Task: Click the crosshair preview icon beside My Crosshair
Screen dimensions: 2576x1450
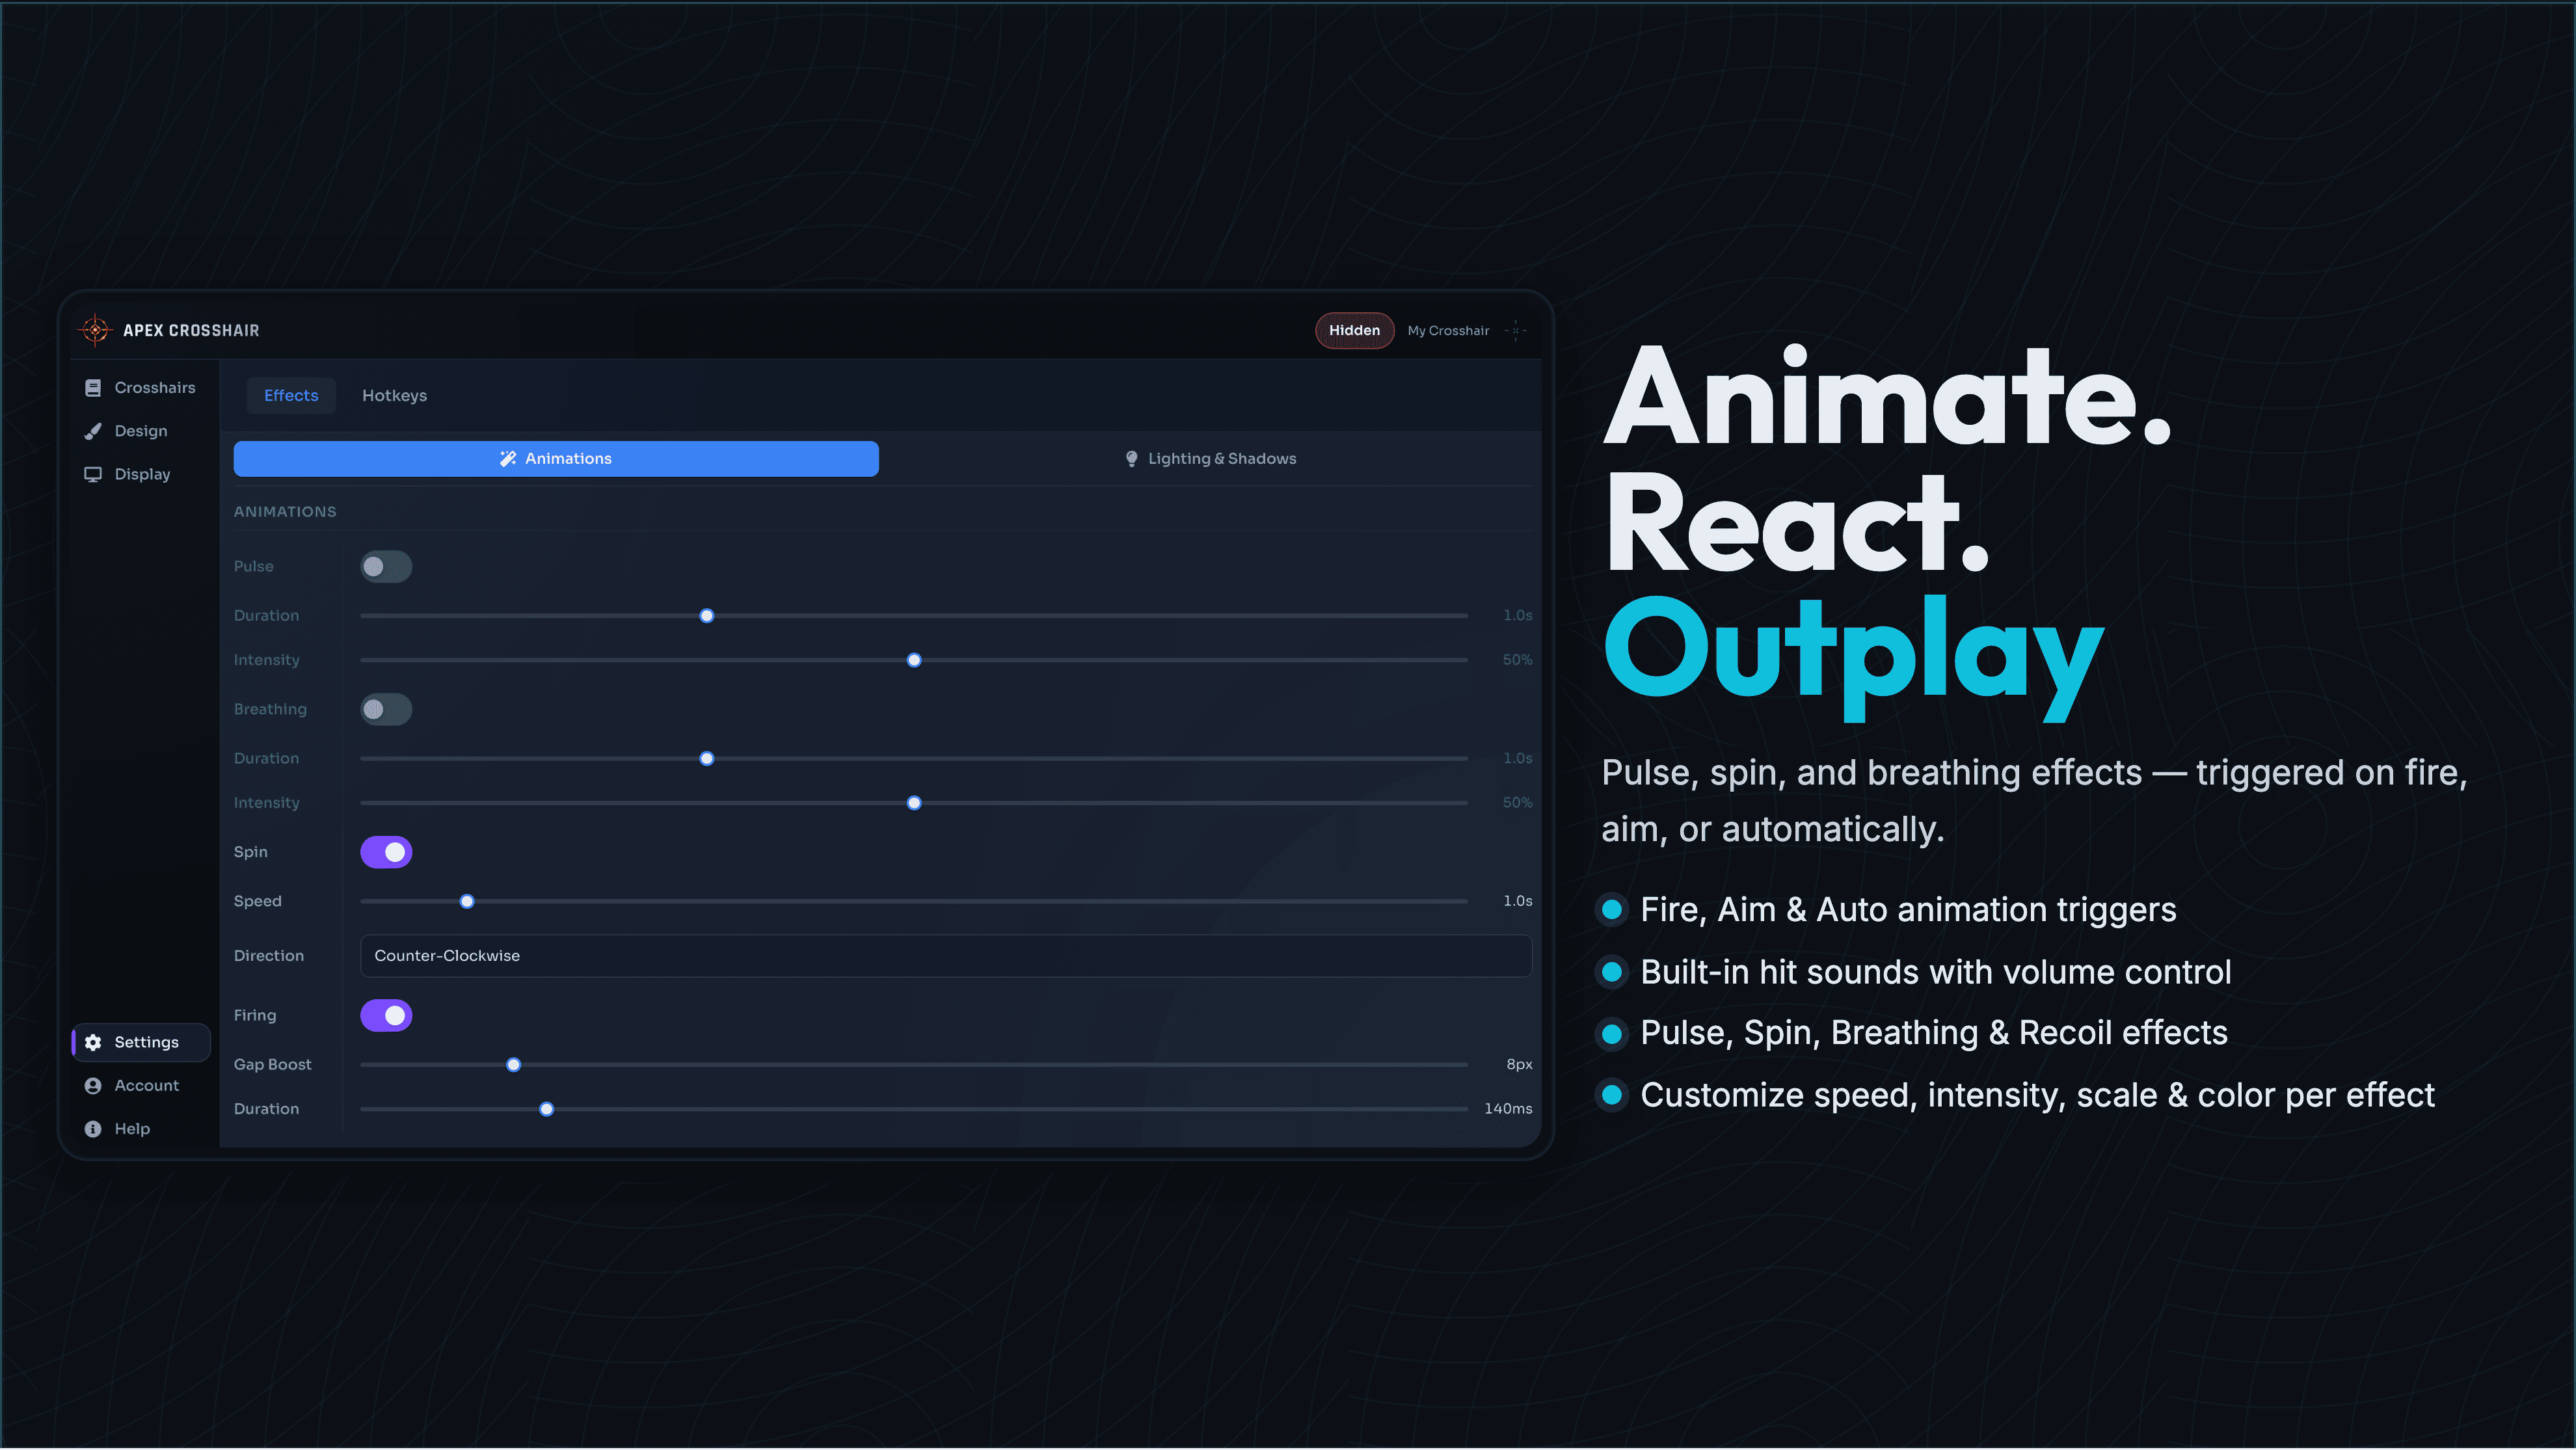Action: pyautogui.click(x=1516, y=331)
